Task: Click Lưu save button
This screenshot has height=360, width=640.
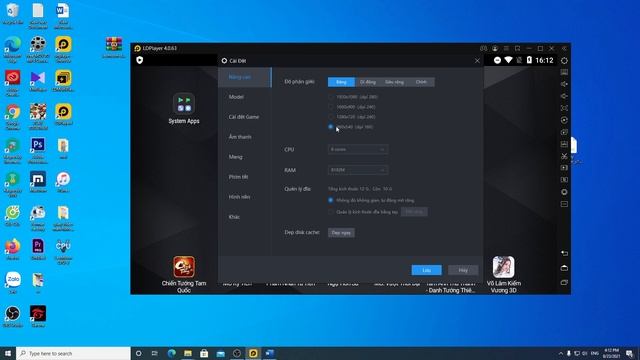Action: pyautogui.click(x=427, y=270)
